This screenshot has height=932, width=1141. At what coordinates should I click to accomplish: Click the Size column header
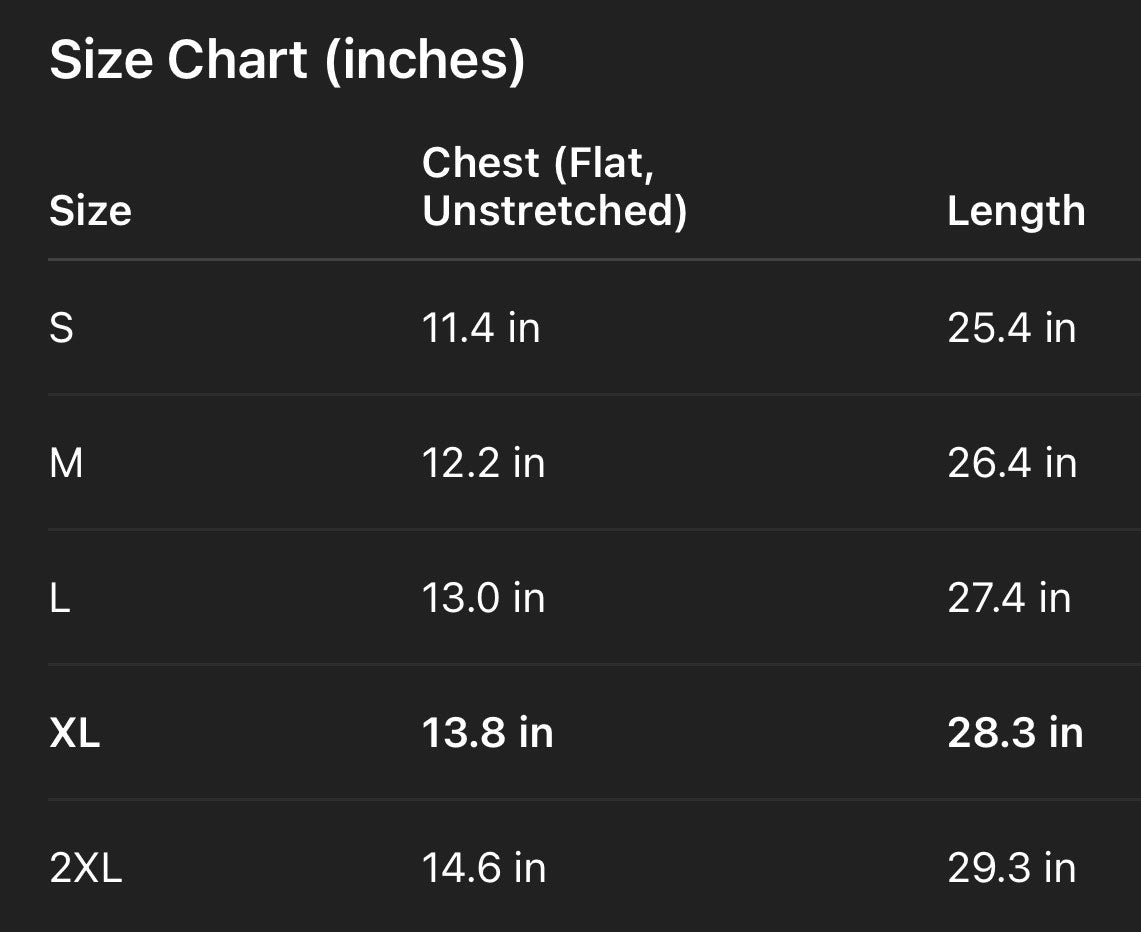tap(90, 211)
